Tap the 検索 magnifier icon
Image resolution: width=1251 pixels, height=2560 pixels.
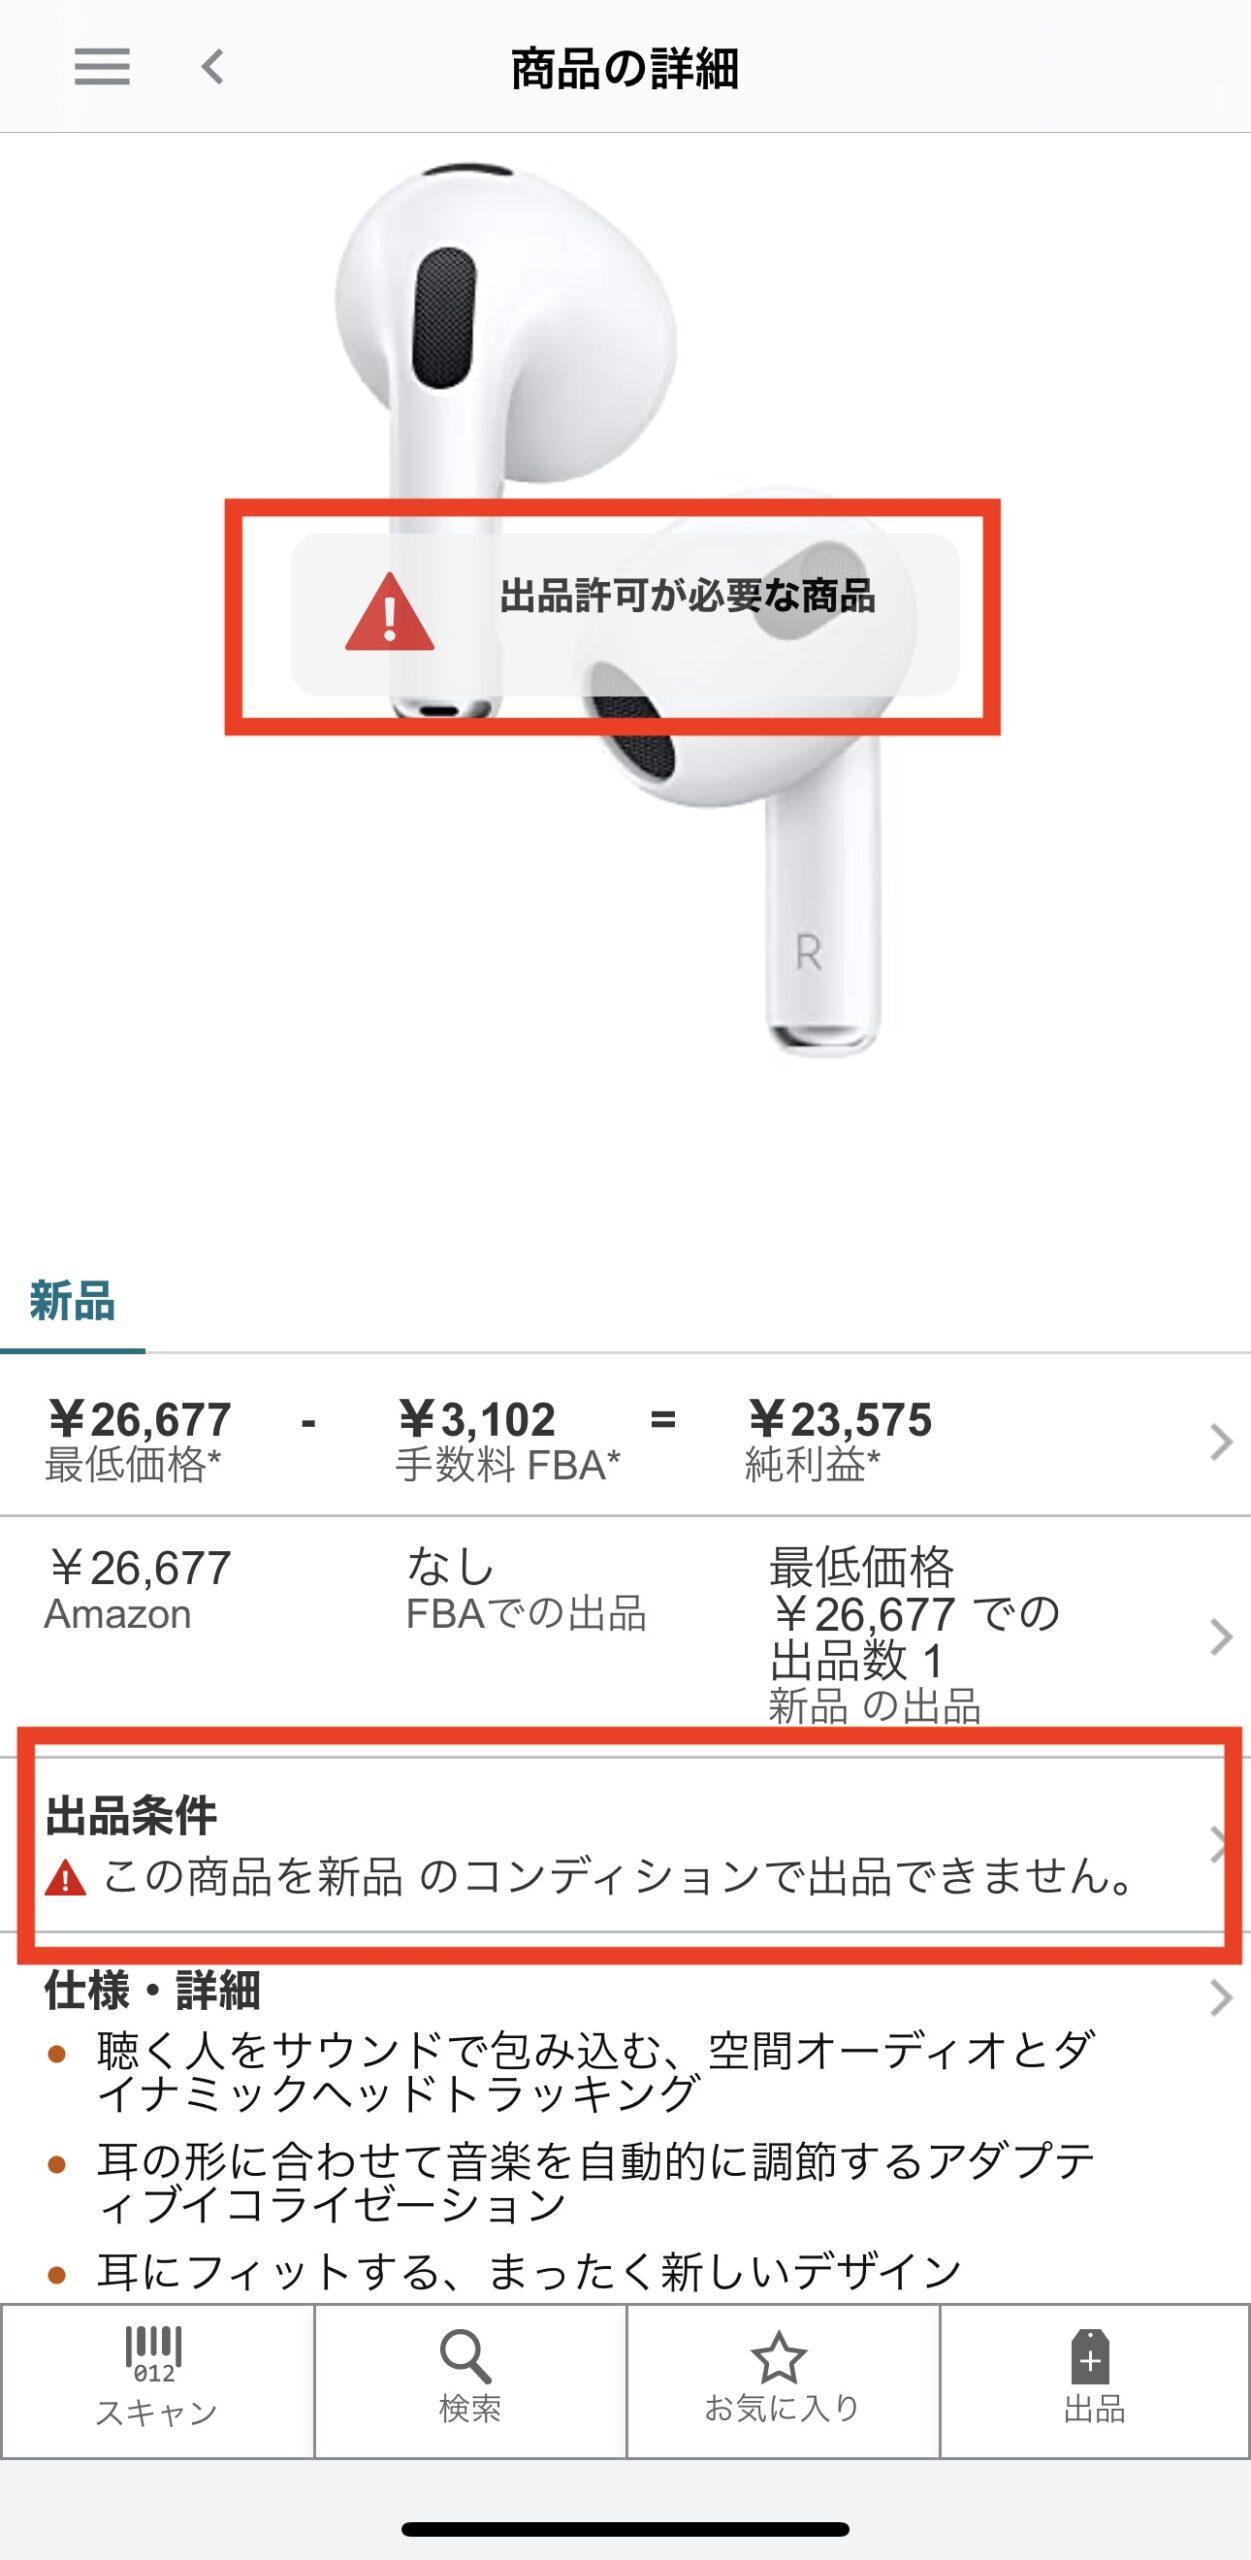click(x=466, y=2356)
